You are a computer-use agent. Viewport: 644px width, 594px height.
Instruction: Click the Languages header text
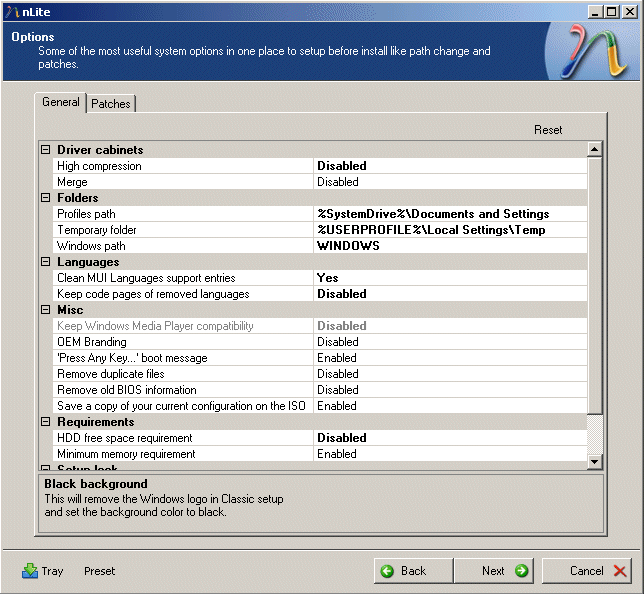88,262
